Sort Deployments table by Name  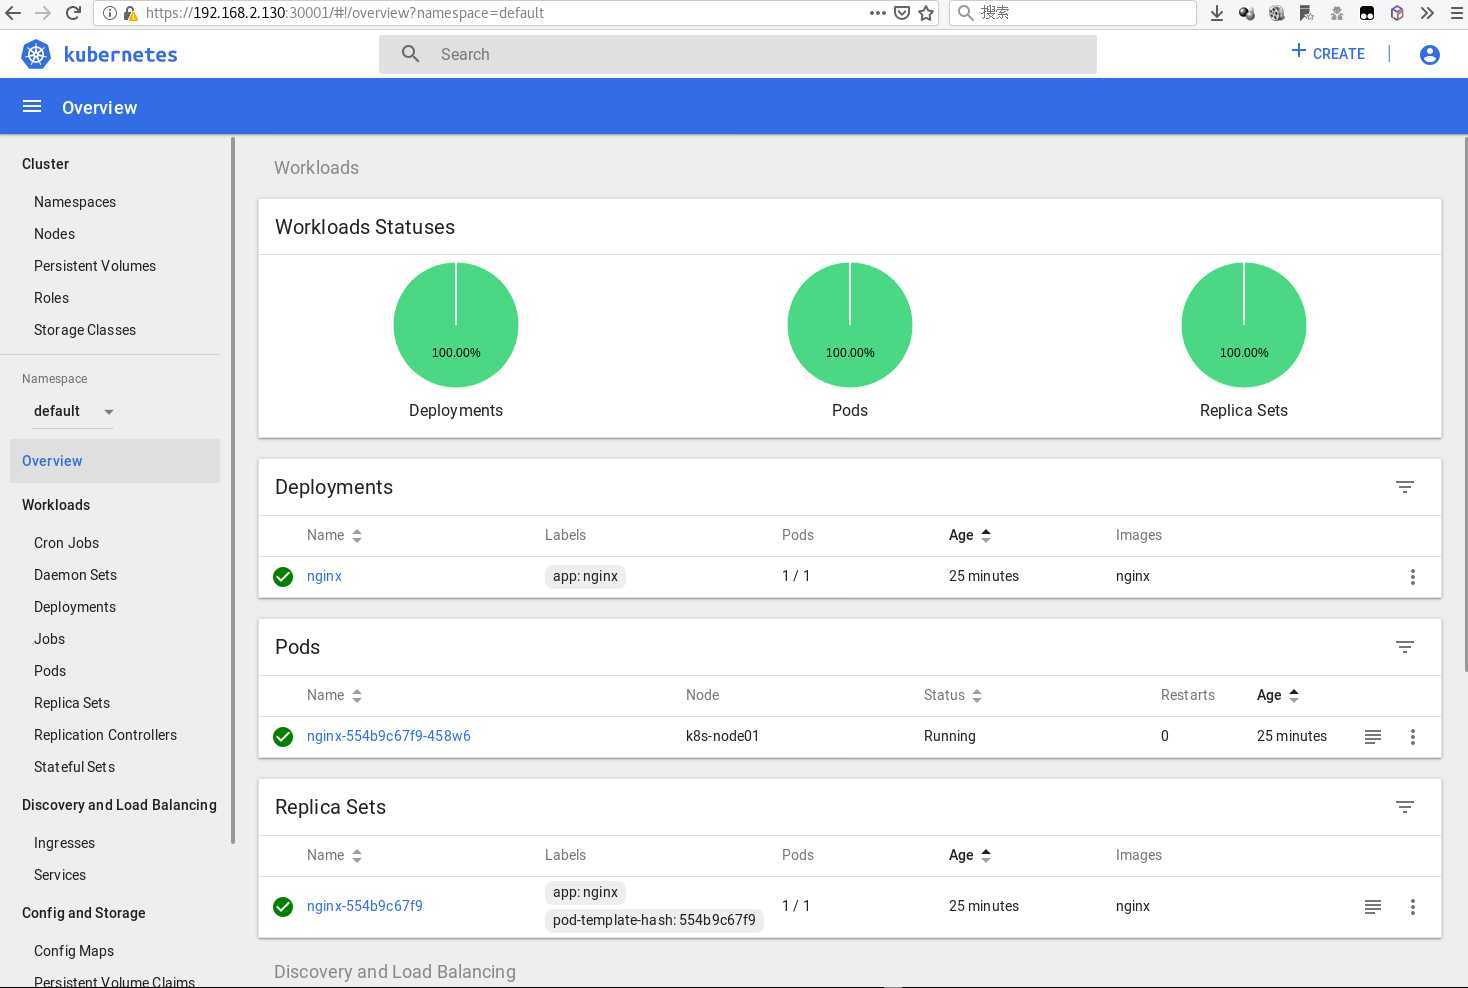pyautogui.click(x=334, y=535)
